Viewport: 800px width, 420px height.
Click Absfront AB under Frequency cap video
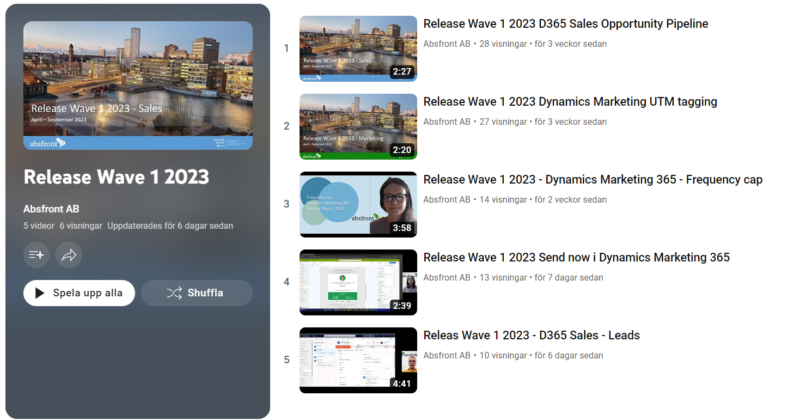pyautogui.click(x=447, y=200)
